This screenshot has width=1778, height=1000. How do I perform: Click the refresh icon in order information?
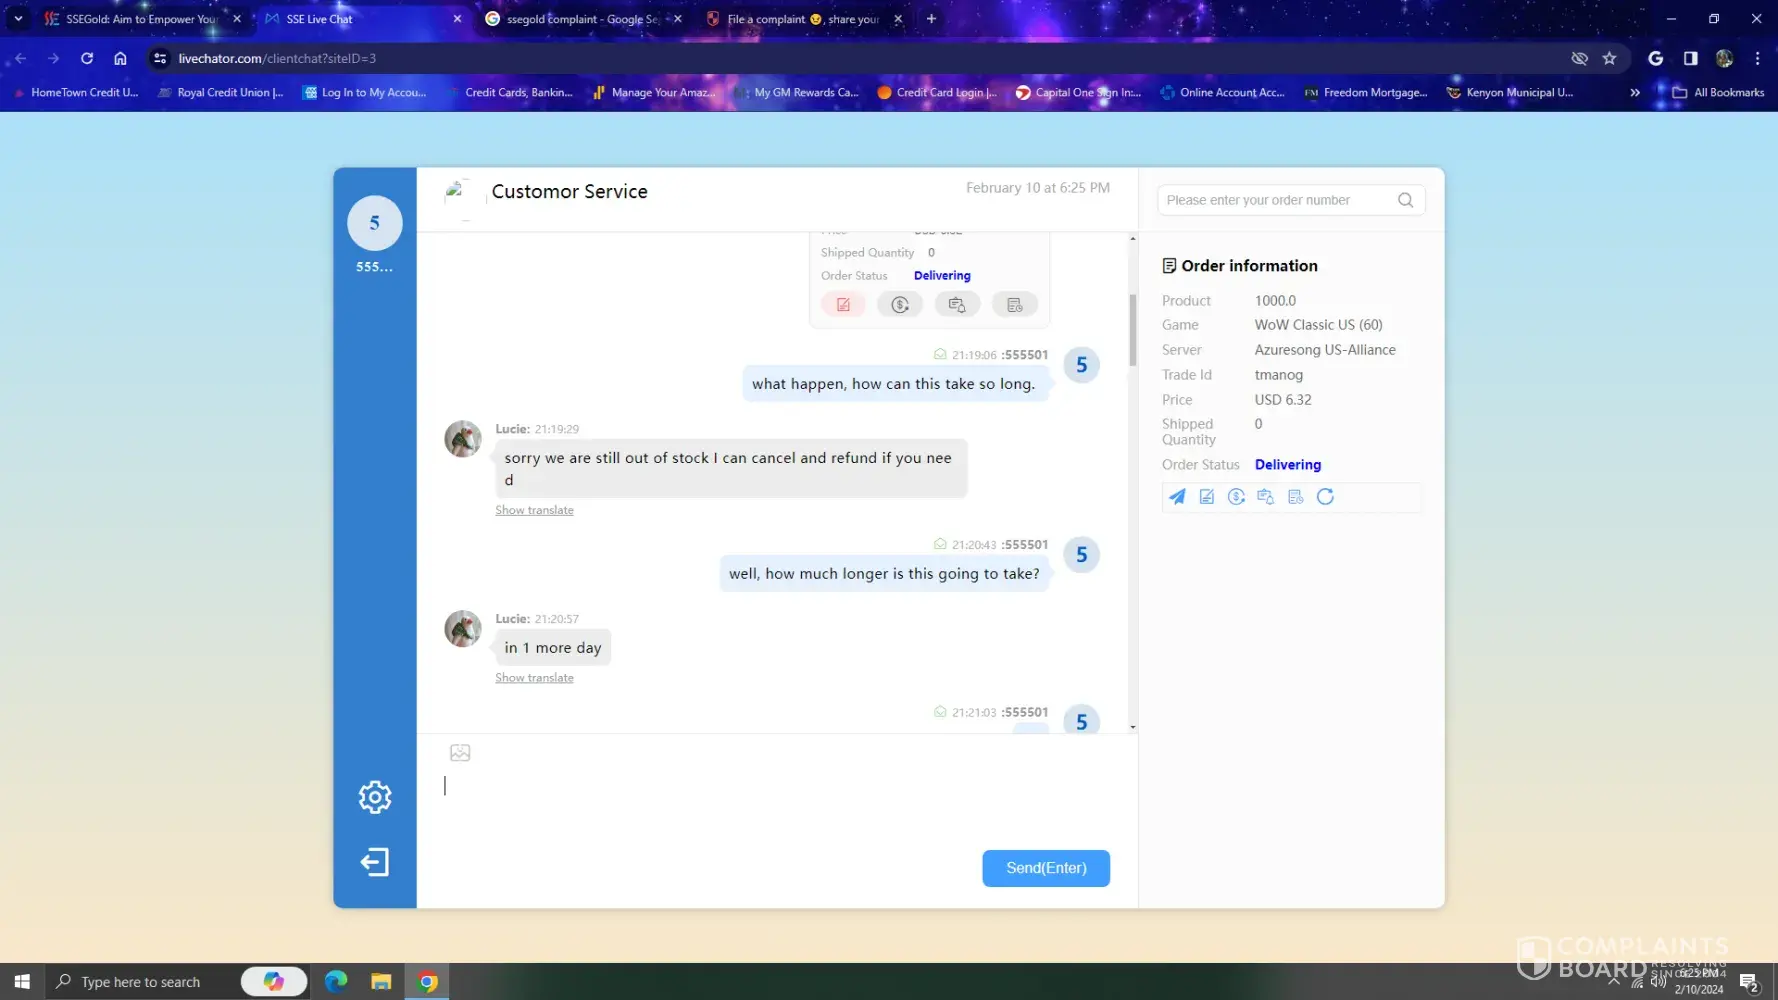[x=1325, y=497]
